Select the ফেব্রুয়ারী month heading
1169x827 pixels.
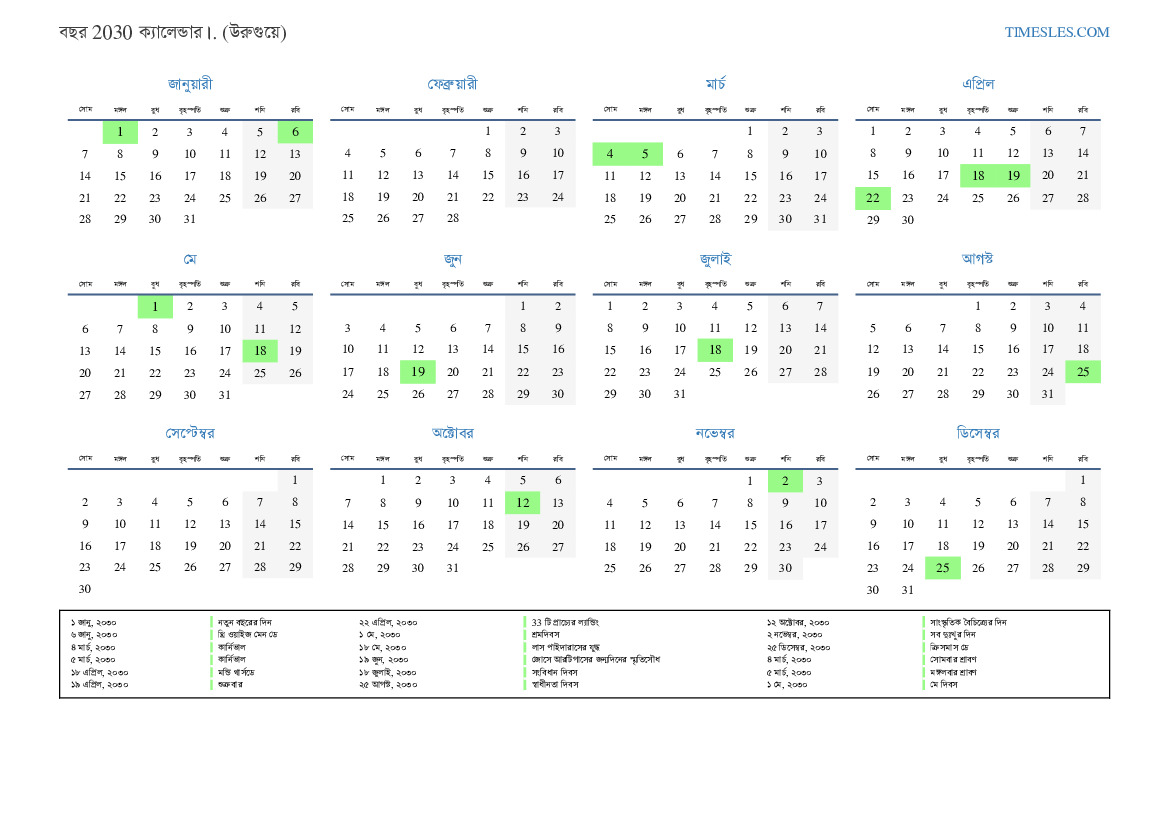453,84
